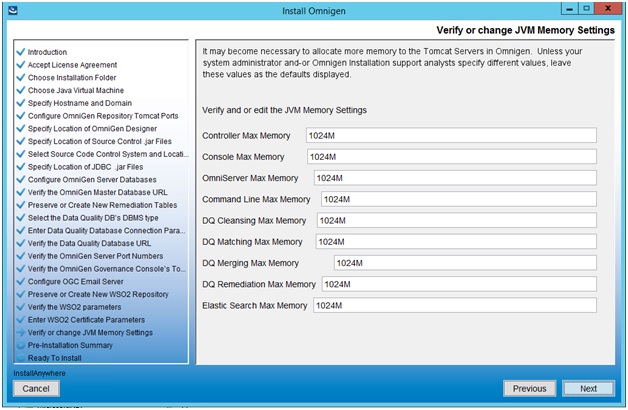Minimize the Install Omnigen window
The height and width of the screenshot is (410, 628).
(569, 8)
